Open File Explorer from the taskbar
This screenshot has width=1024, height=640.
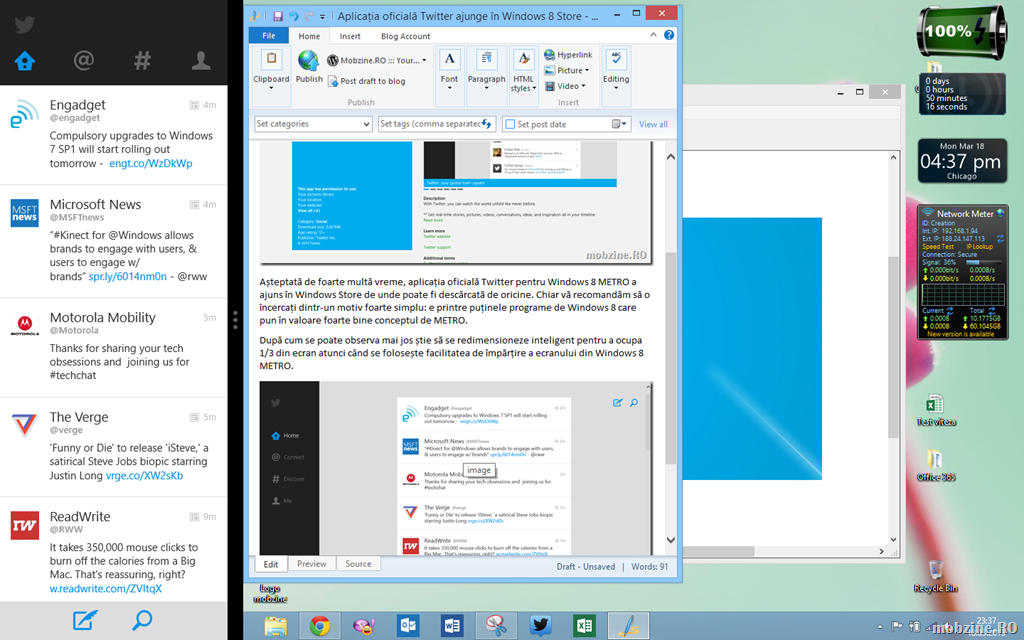pos(276,626)
